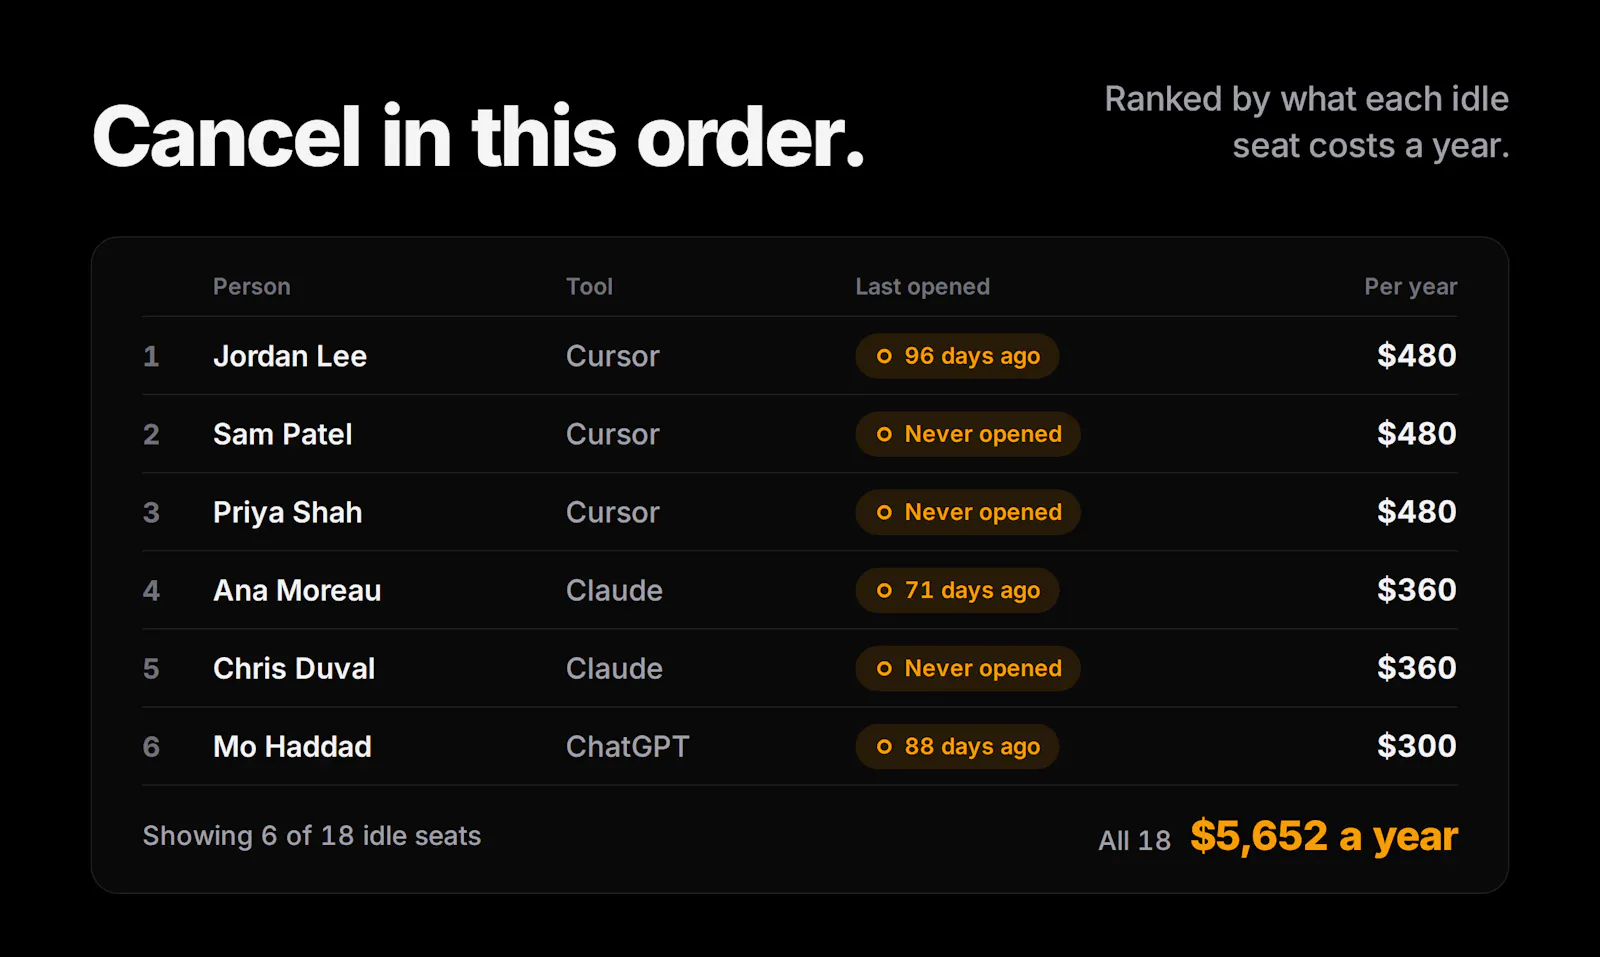Screen dimensions: 1600x957
Task: Click Claude tool in Chris Duval row
Action: pyautogui.click(x=614, y=668)
